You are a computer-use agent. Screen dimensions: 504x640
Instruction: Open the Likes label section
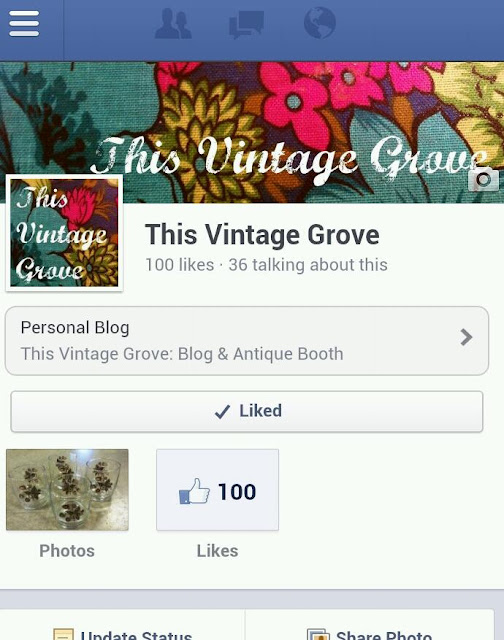coord(218,551)
